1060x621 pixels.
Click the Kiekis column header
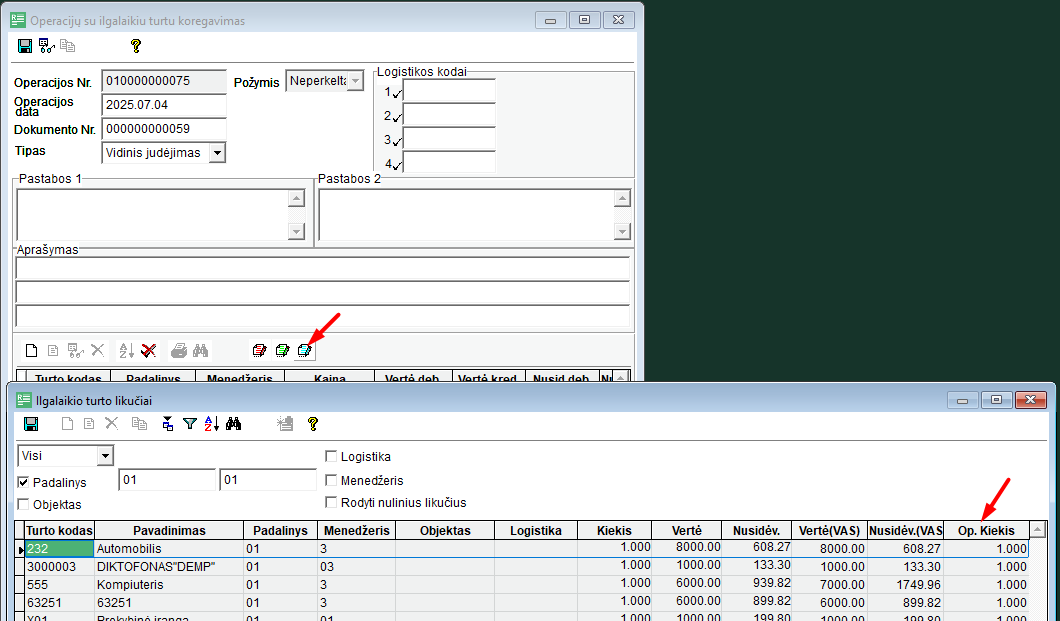(x=614, y=530)
